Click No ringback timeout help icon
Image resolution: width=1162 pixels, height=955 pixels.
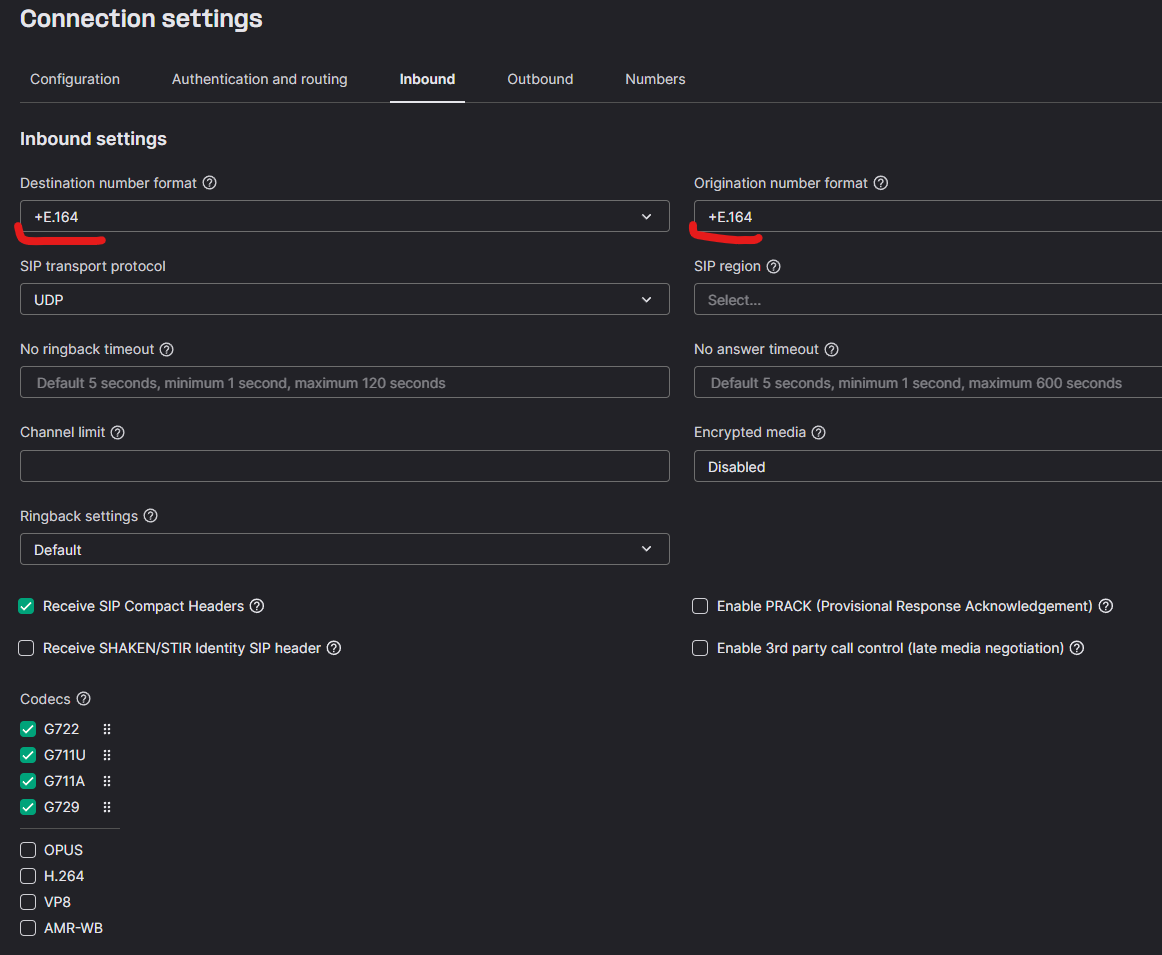(167, 350)
